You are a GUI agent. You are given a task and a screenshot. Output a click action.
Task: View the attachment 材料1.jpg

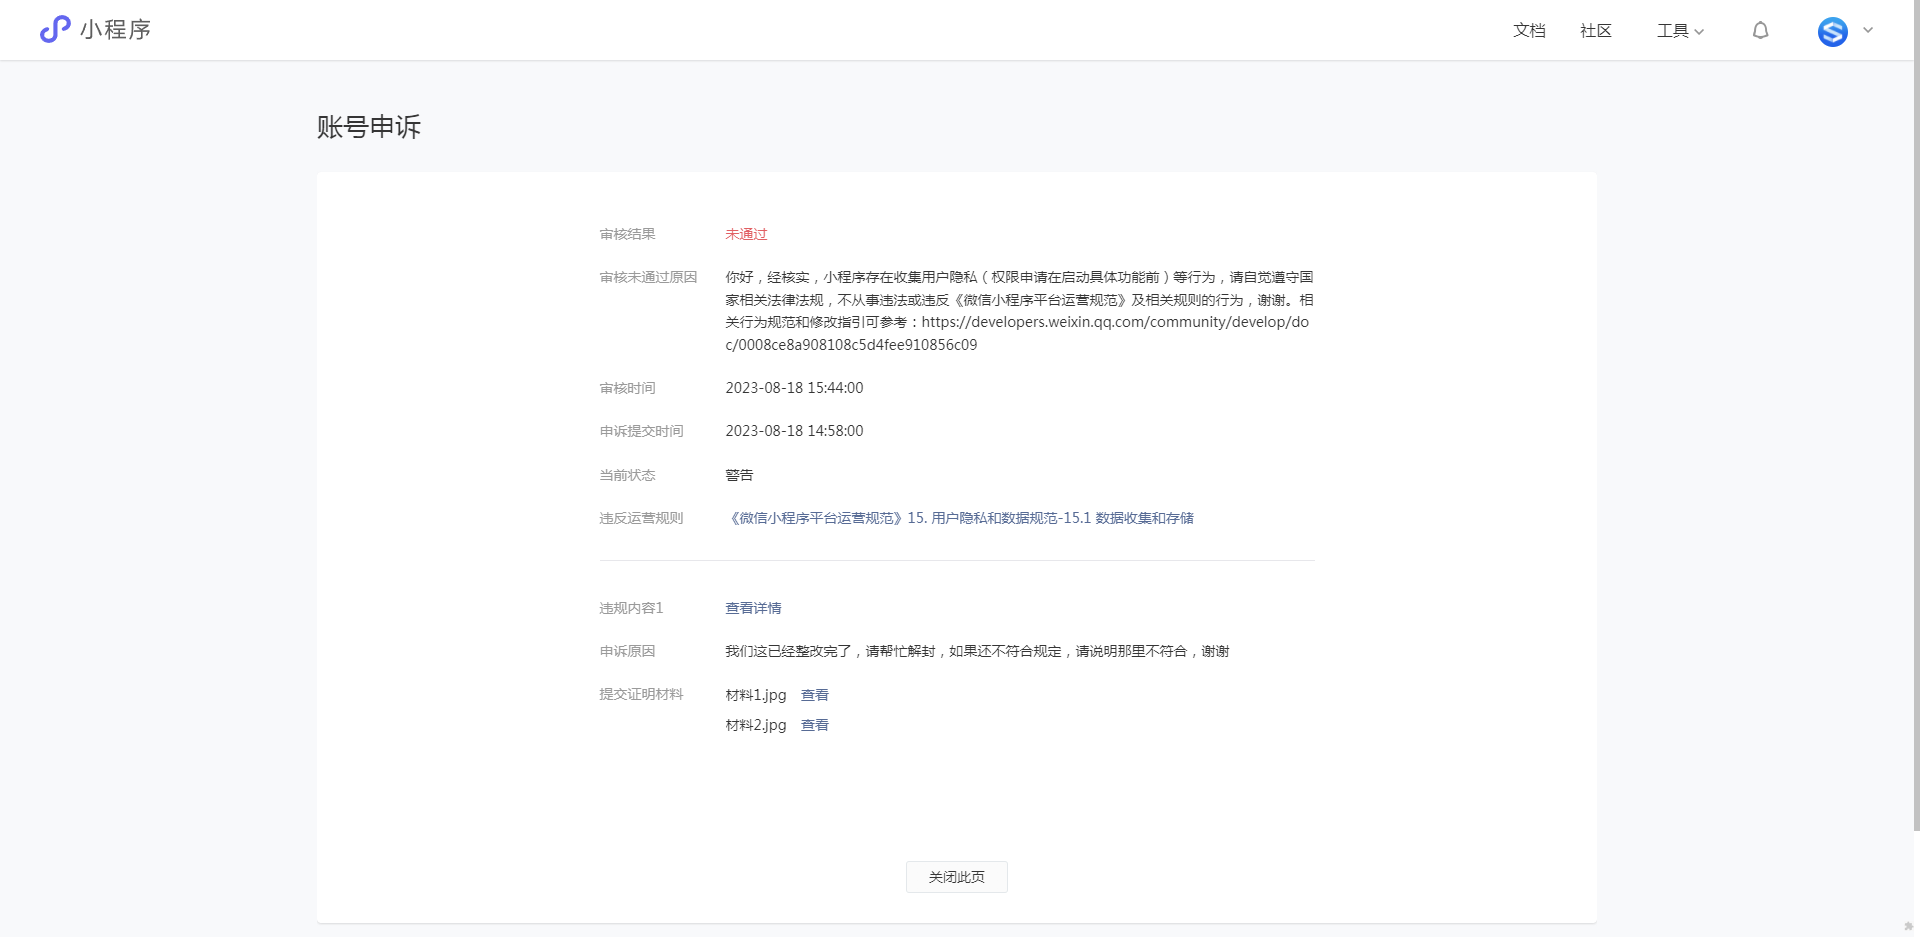(x=814, y=695)
